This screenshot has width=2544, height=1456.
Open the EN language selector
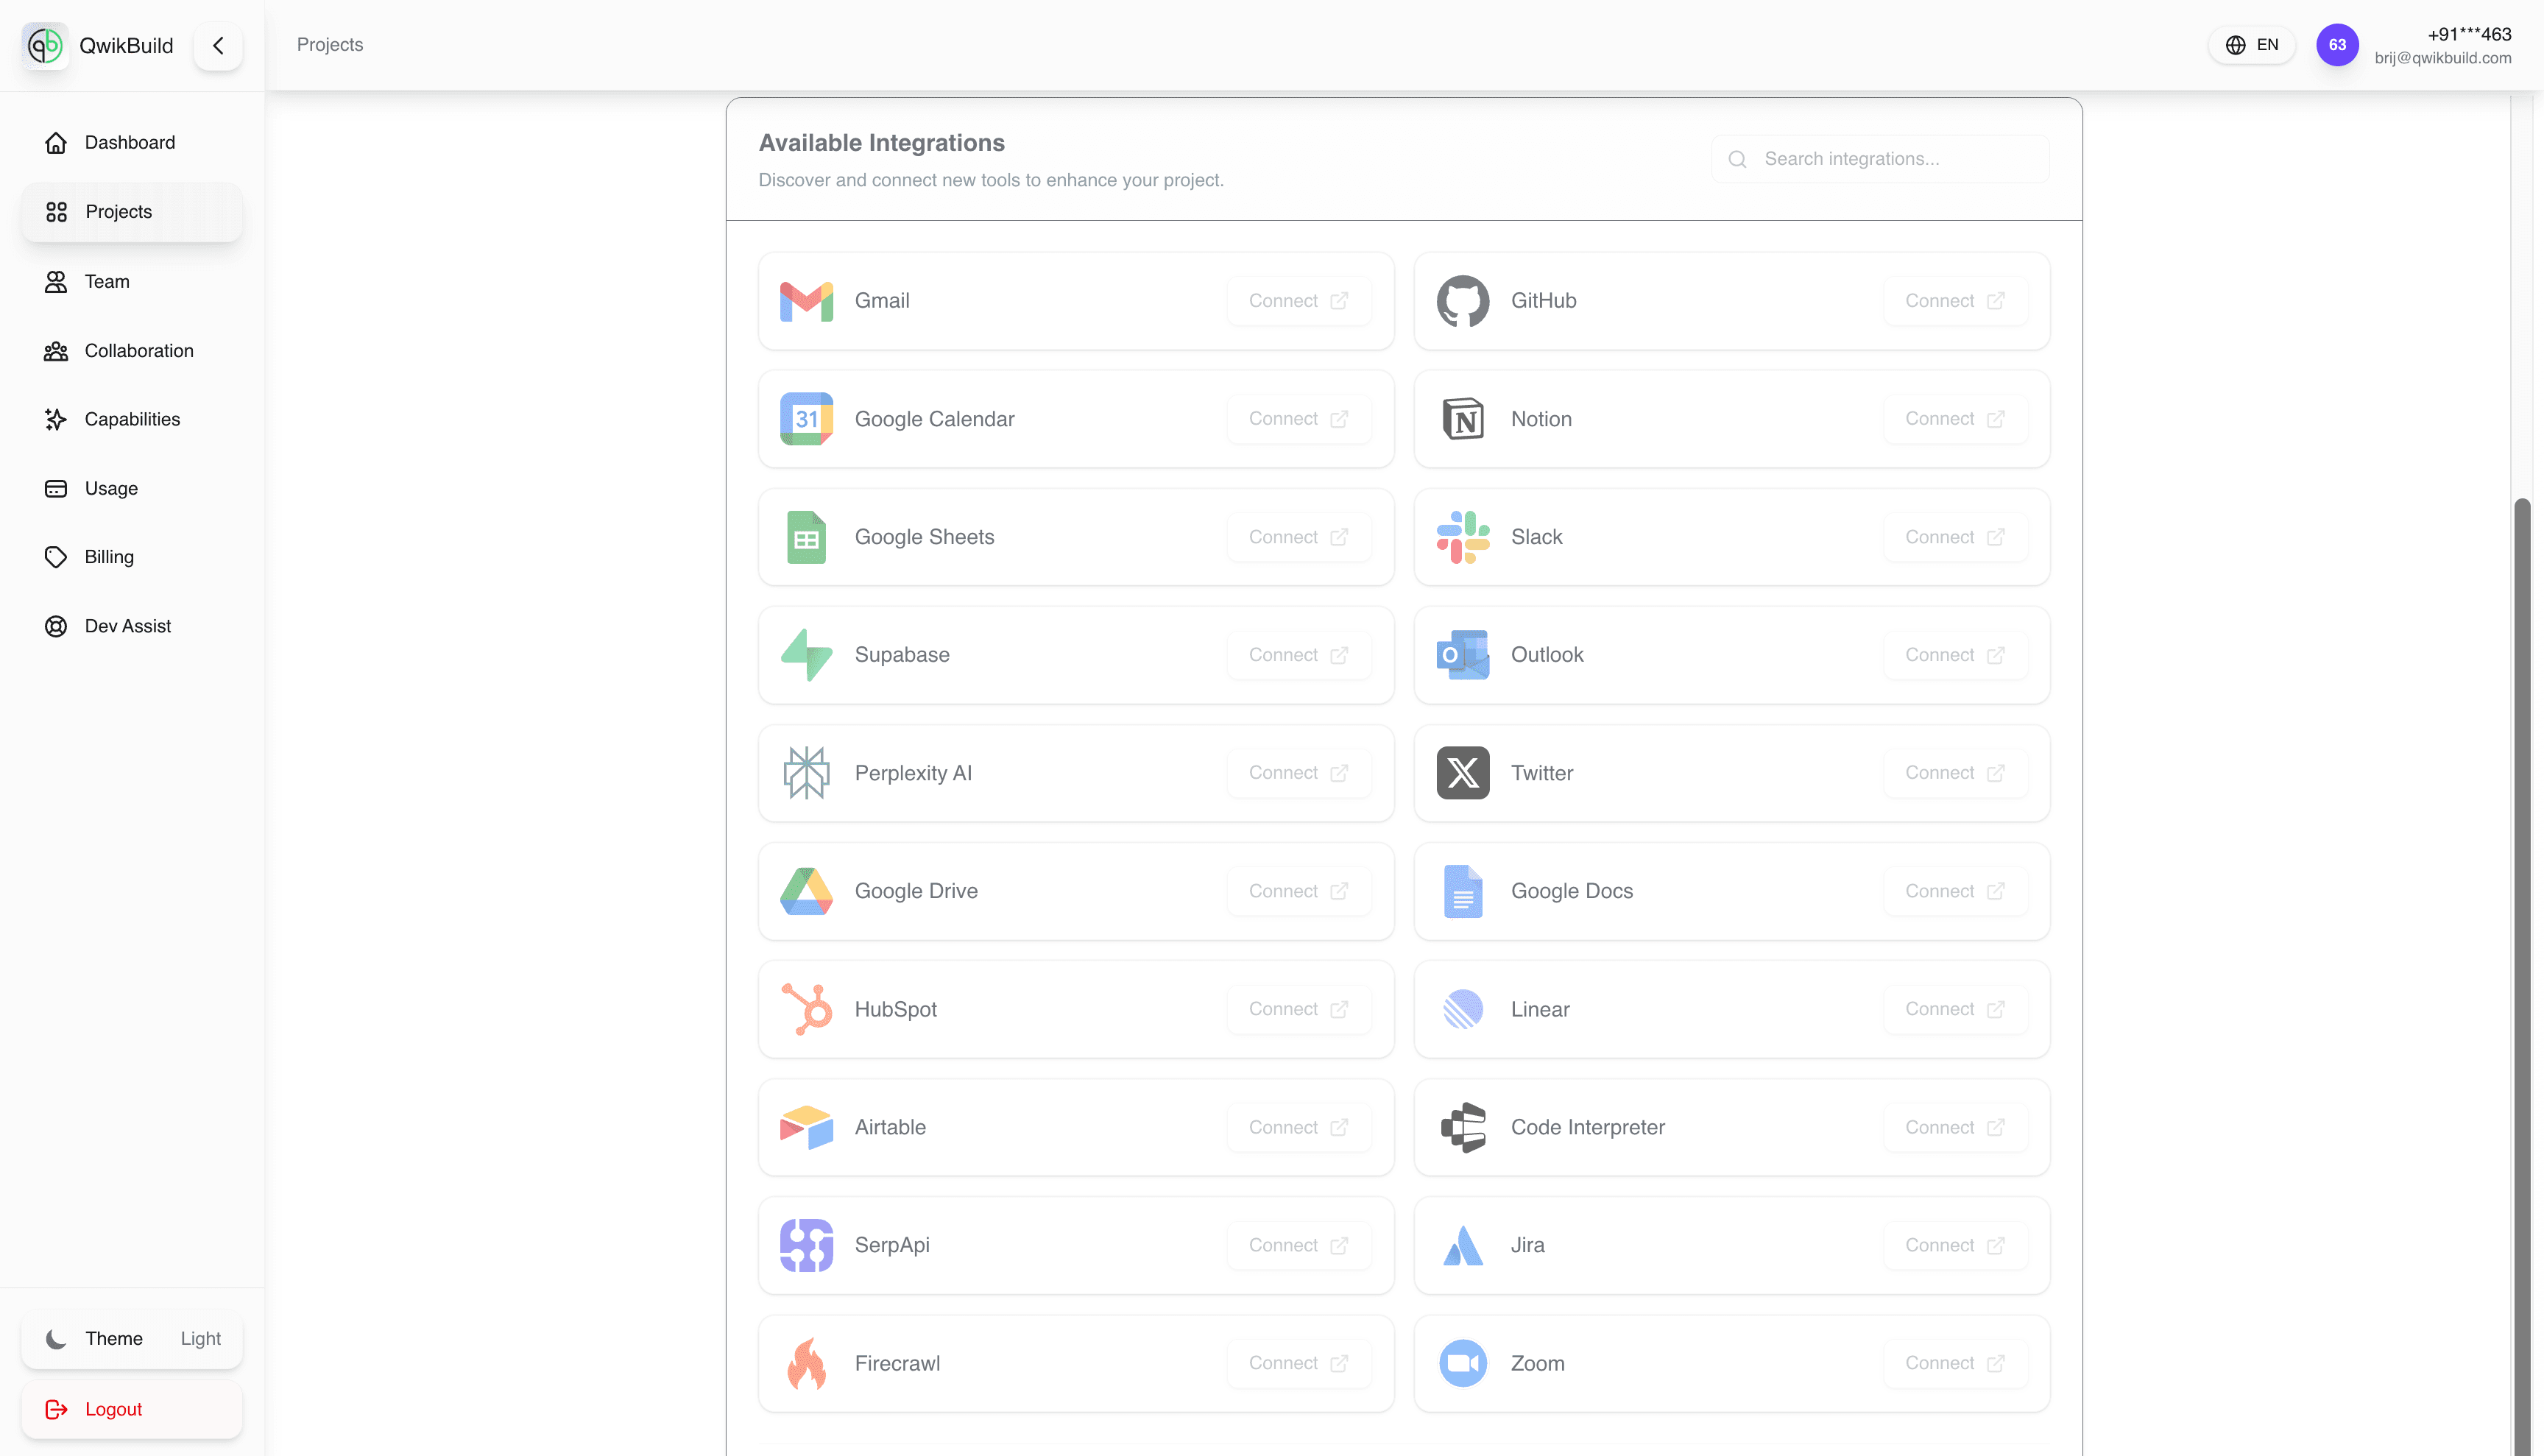pyautogui.click(x=2252, y=45)
